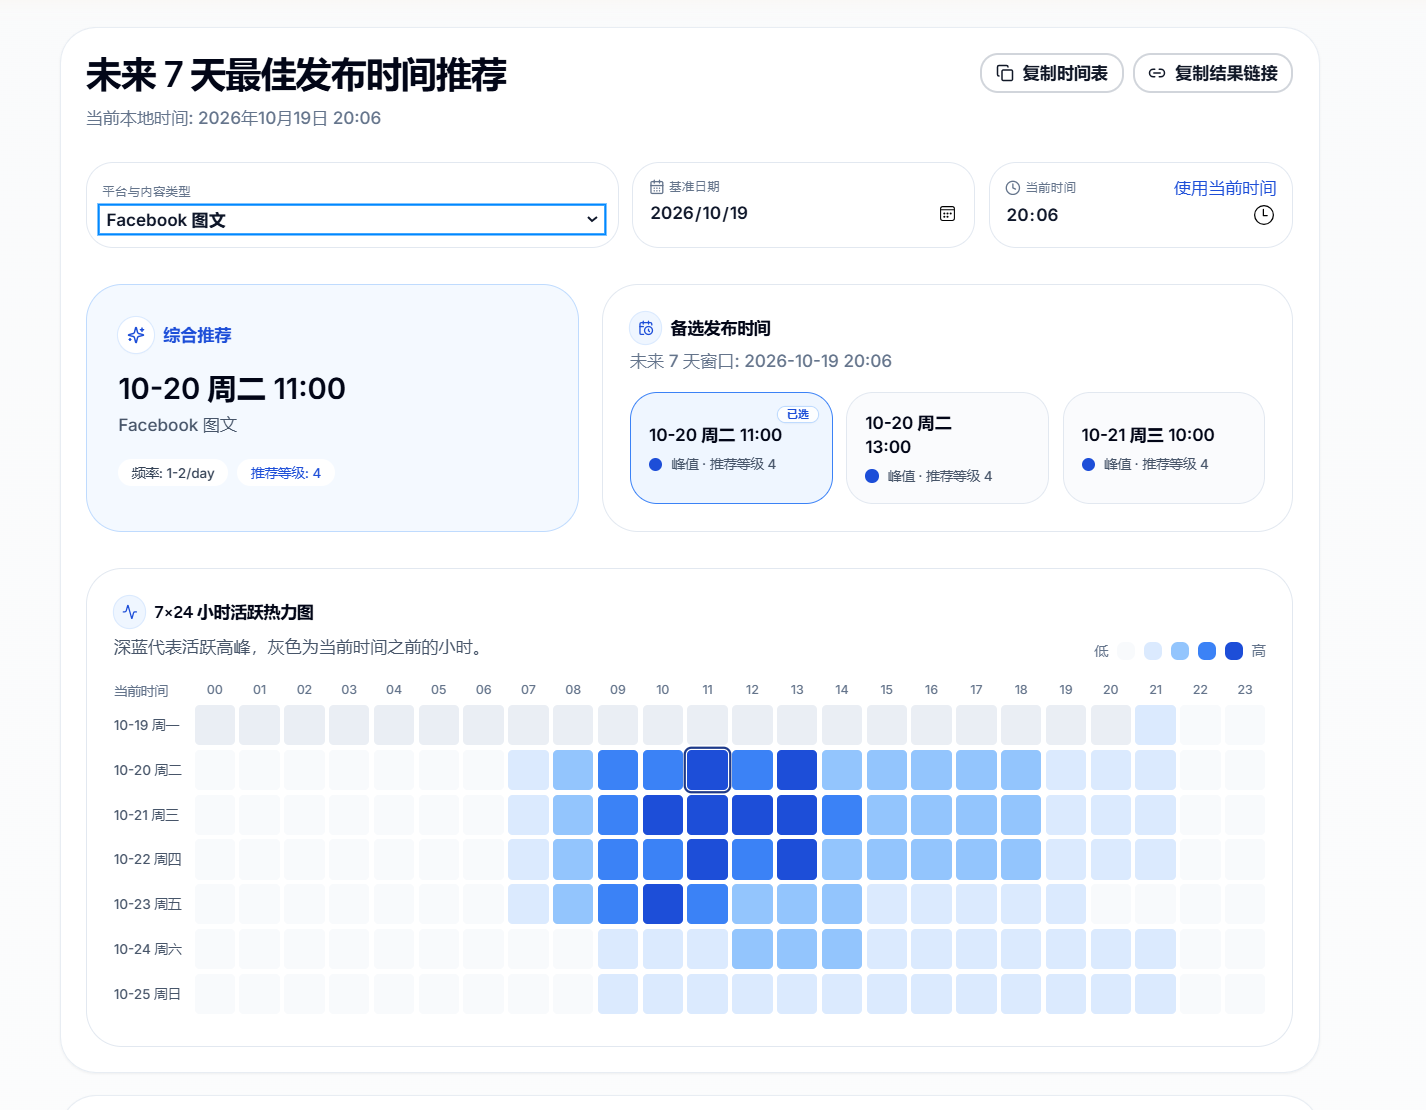This screenshot has width=1426, height=1110.
Task: Click 使用当前时间 link
Action: (x=1225, y=188)
